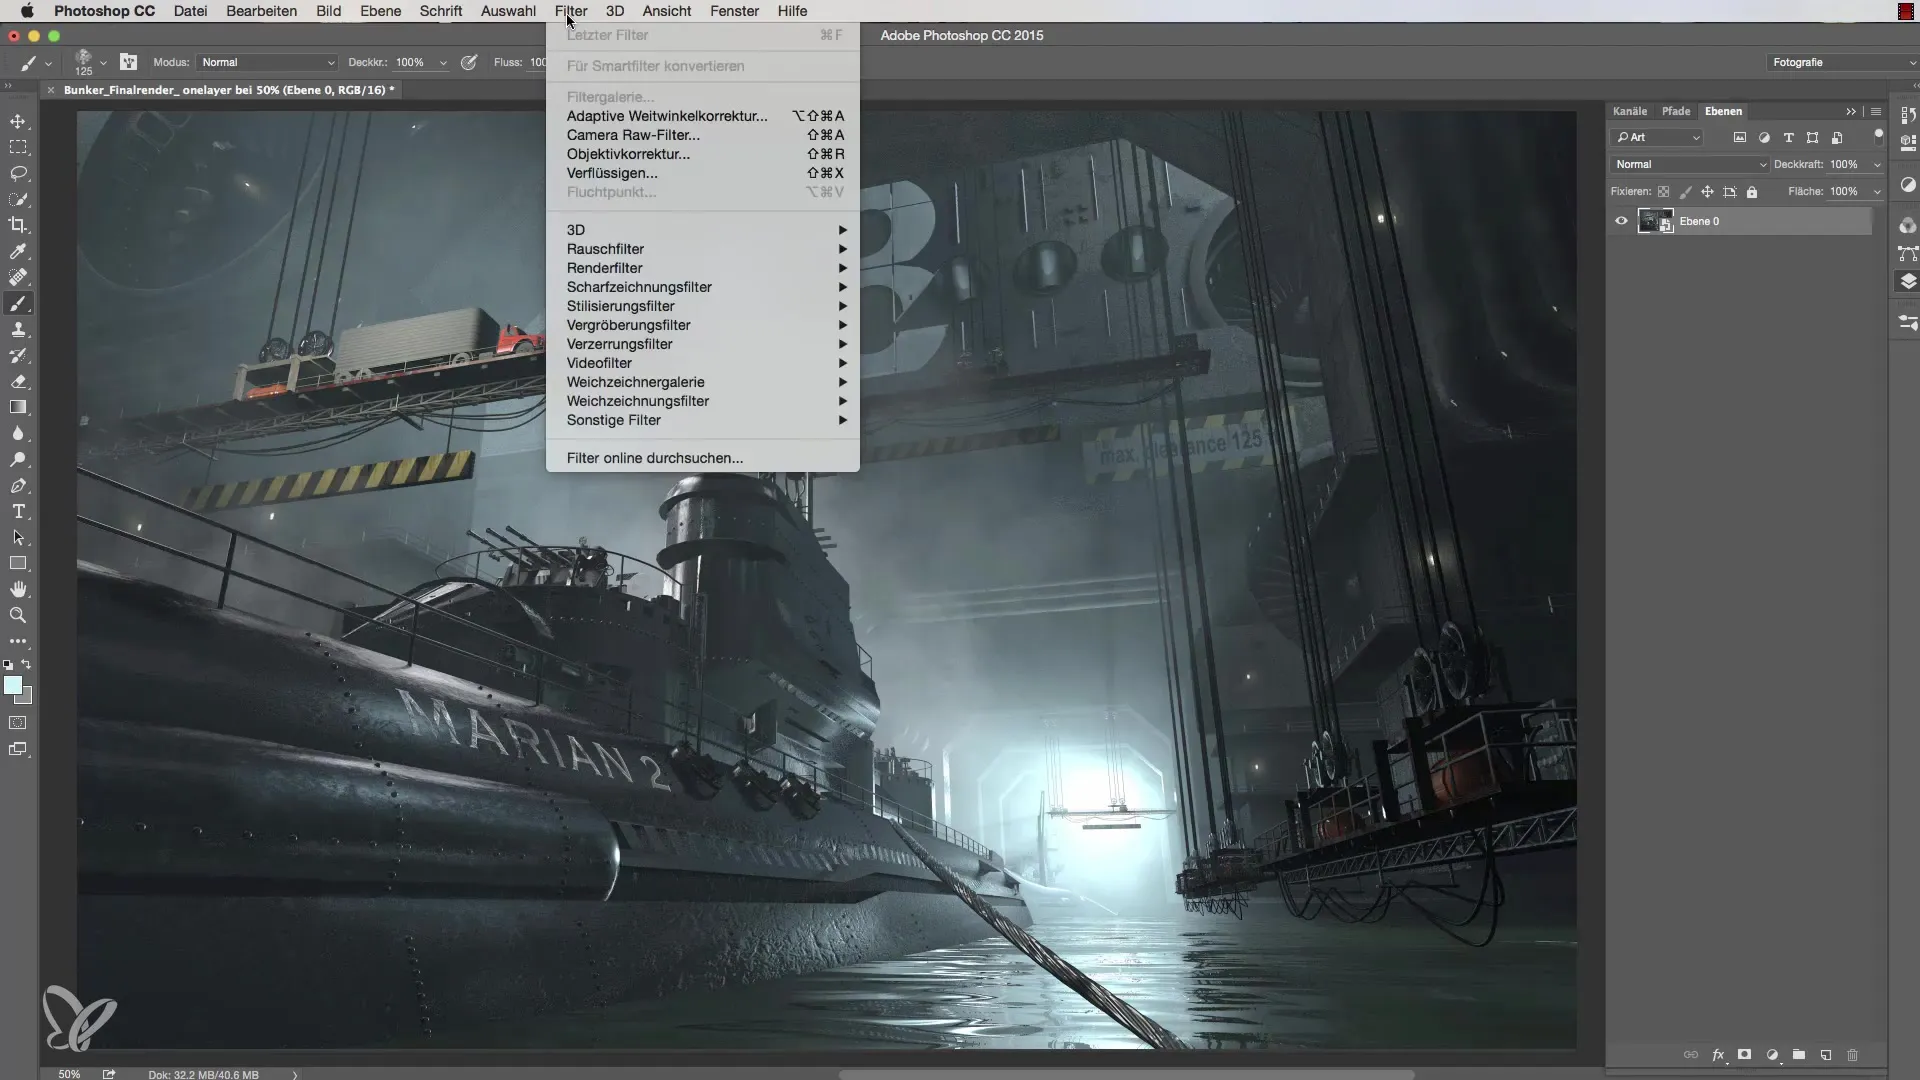Delete layer with trash icon
The width and height of the screenshot is (1920, 1080).
point(1852,1055)
